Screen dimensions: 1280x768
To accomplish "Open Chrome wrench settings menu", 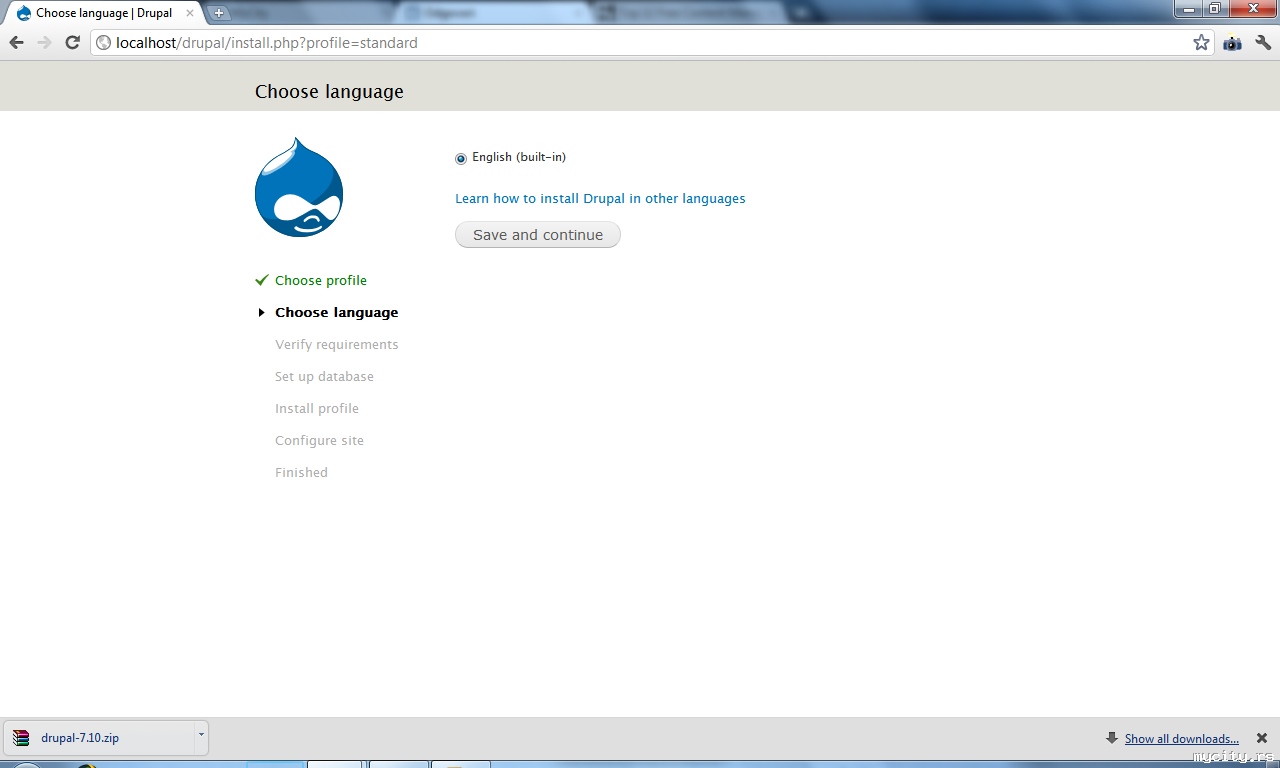I will 1263,43.
